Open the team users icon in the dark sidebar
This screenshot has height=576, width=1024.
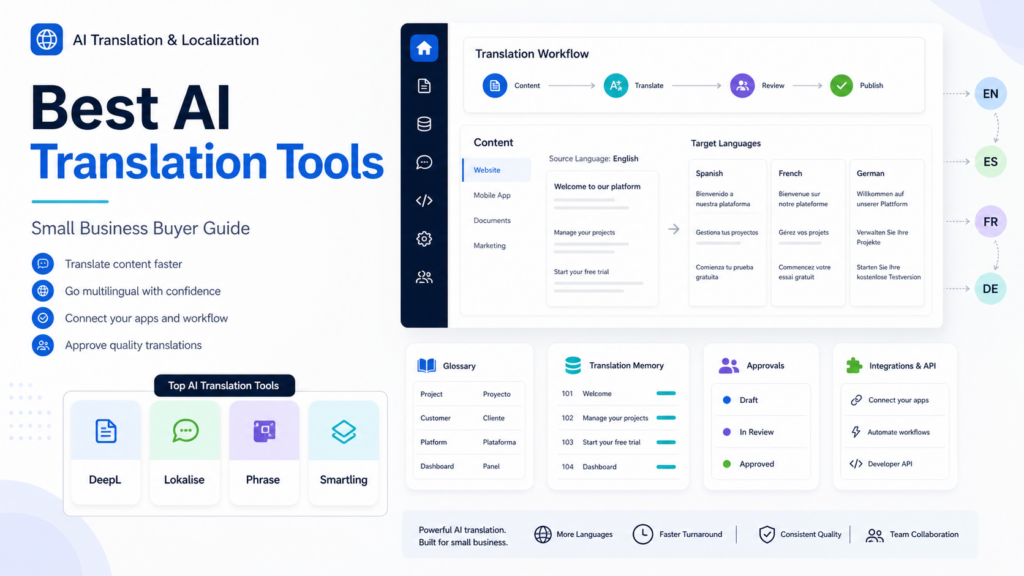[x=424, y=277]
